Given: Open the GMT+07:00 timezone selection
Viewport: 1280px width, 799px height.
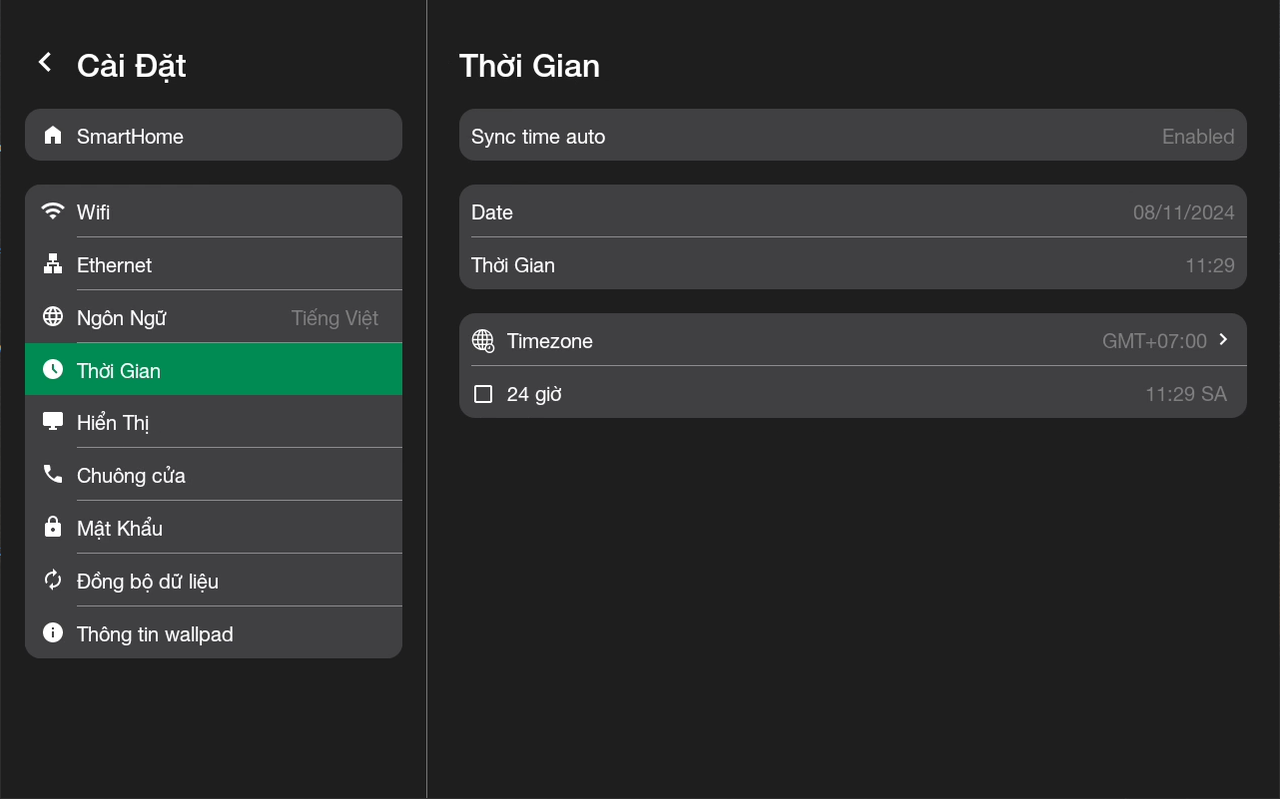Looking at the screenshot, I should click(x=1154, y=341).
